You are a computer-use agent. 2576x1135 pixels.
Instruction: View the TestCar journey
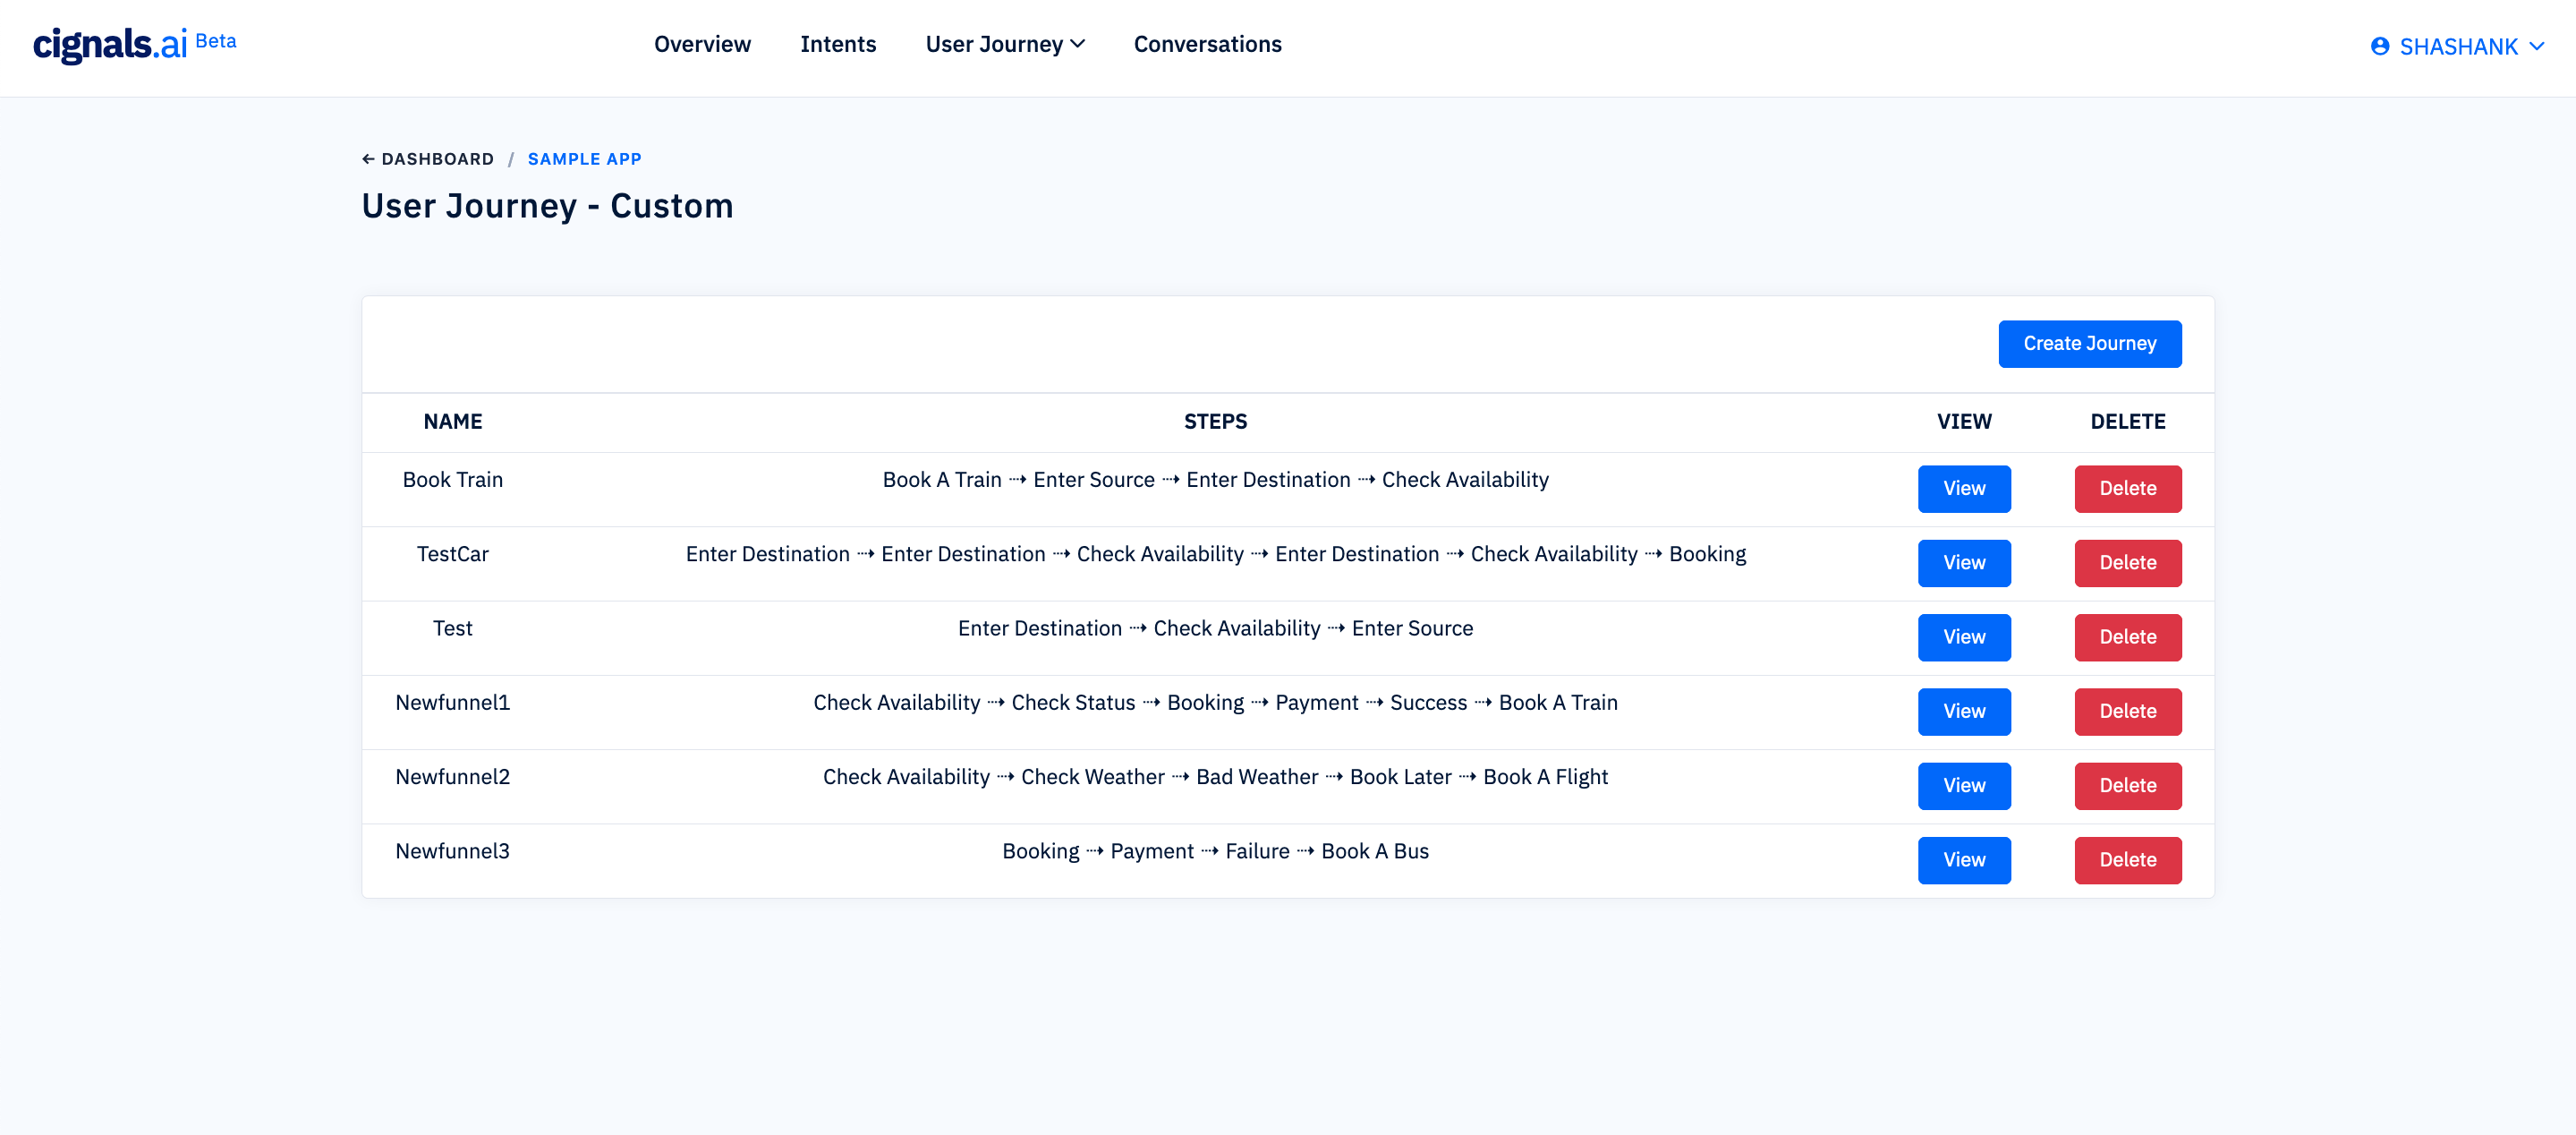(1963, 563)
